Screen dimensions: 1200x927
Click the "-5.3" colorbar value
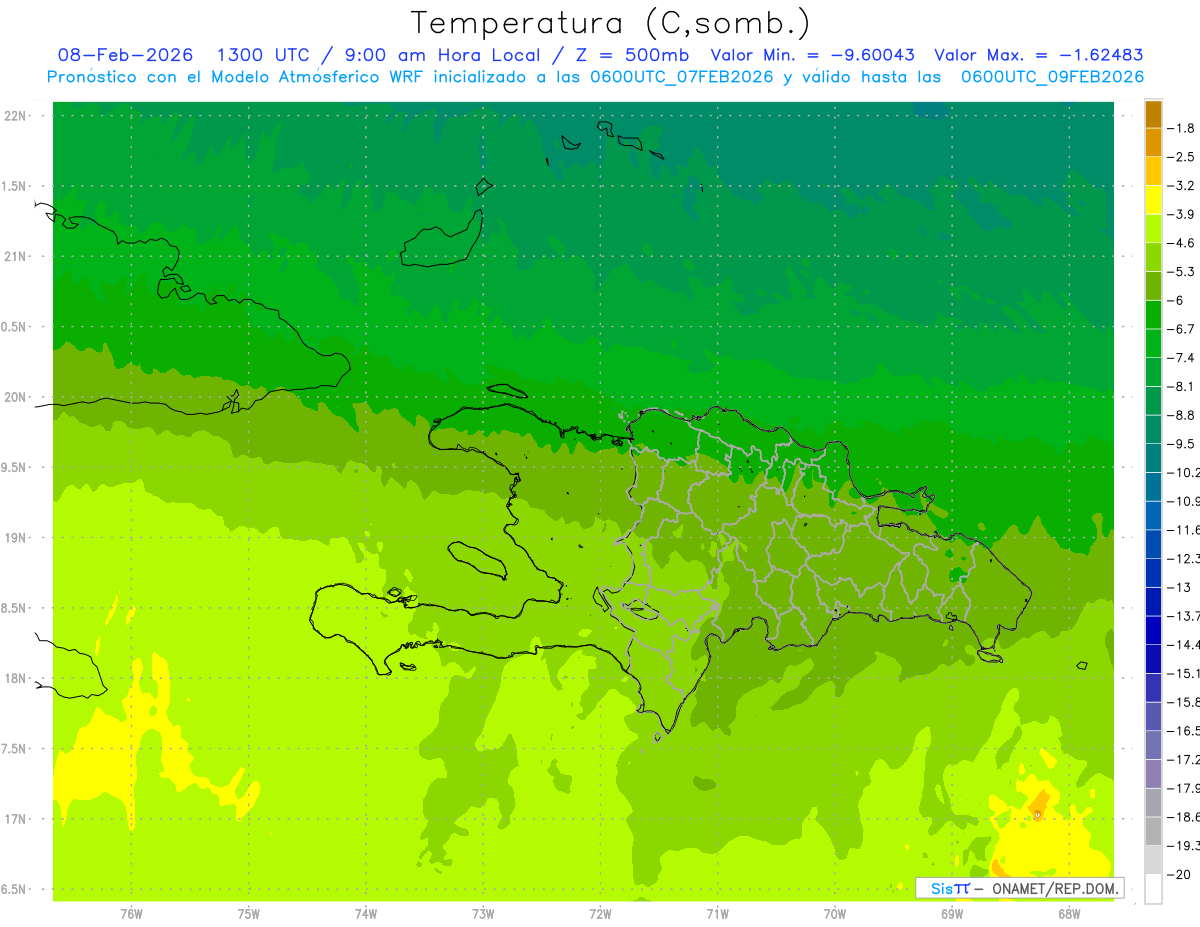pyautogui.click(x=1182, y=272)
